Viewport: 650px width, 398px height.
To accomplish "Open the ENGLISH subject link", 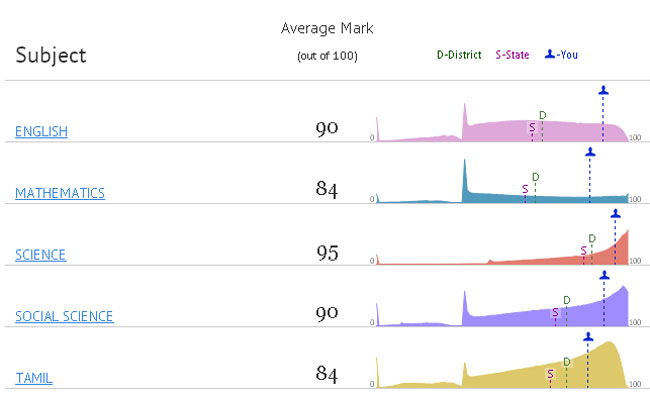I will [x=41, y=131].
